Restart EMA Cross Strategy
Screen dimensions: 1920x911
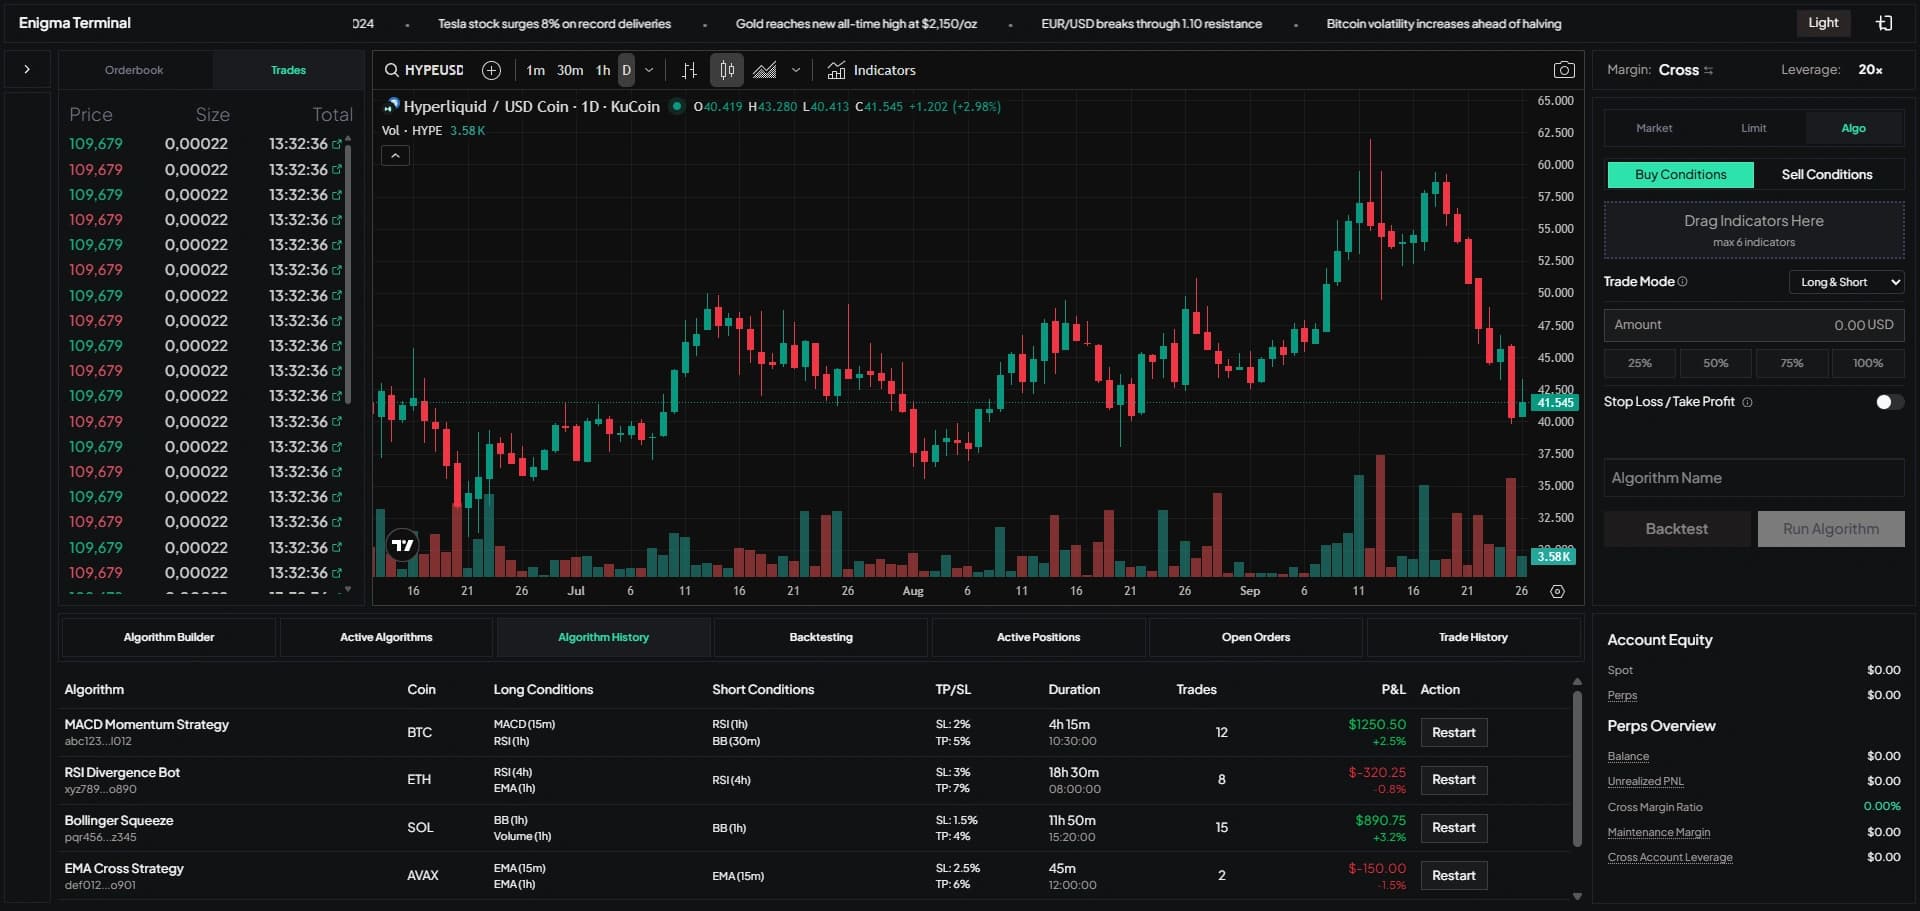coord(1453,876)
